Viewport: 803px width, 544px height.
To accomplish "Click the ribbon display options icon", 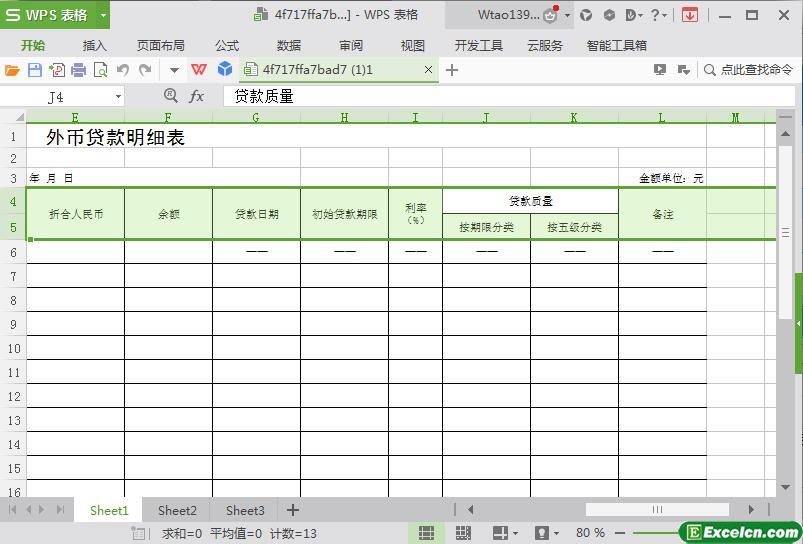I will point(684,70).
